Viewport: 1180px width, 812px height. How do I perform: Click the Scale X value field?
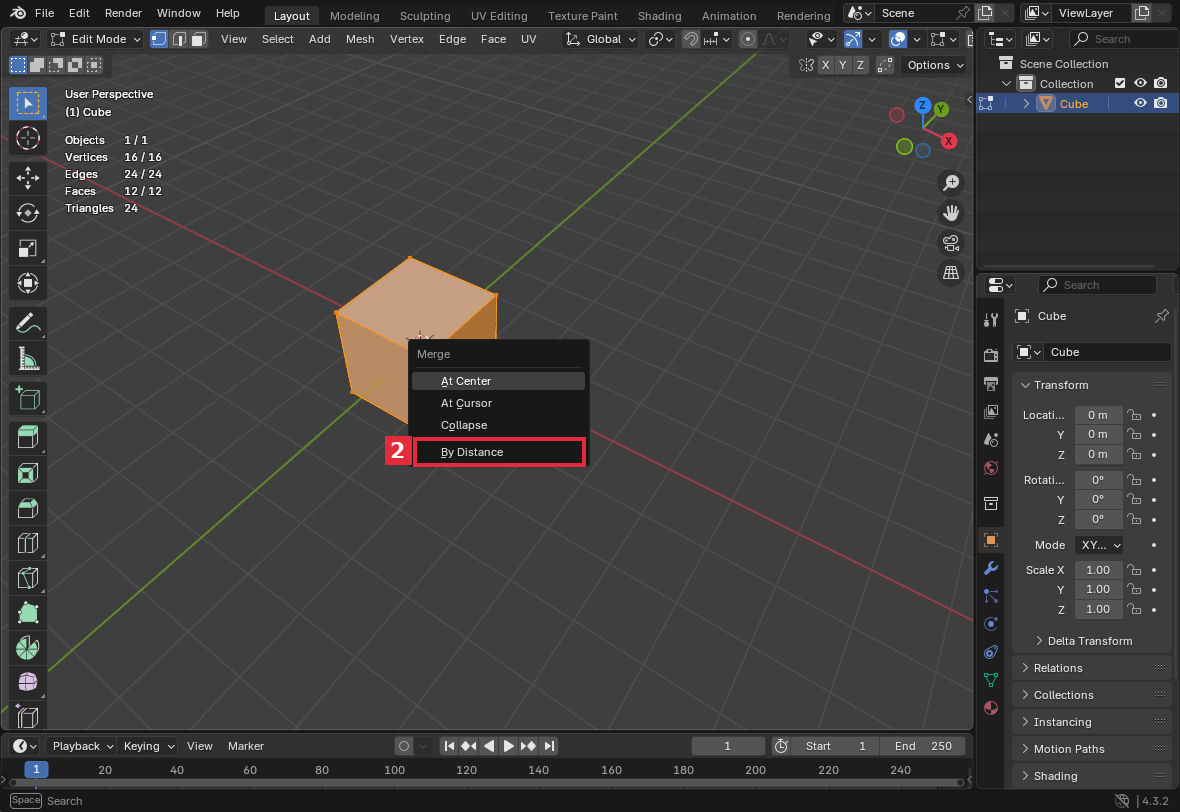click(1099, 570)
